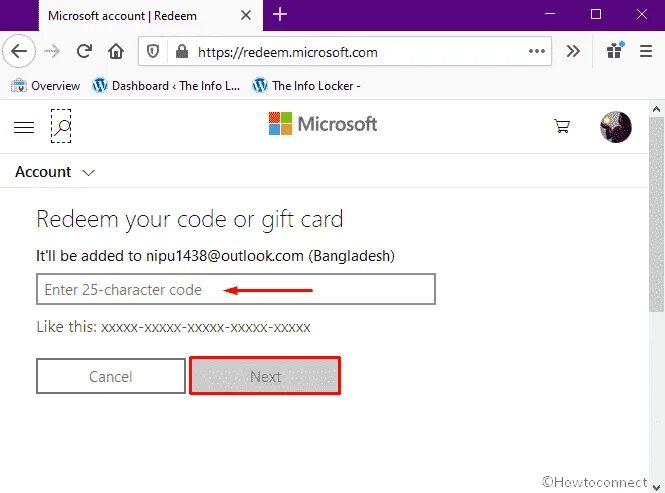Click Next to continue redeeming
This screenshot has width=665, height=493.
tap(265, 376)
